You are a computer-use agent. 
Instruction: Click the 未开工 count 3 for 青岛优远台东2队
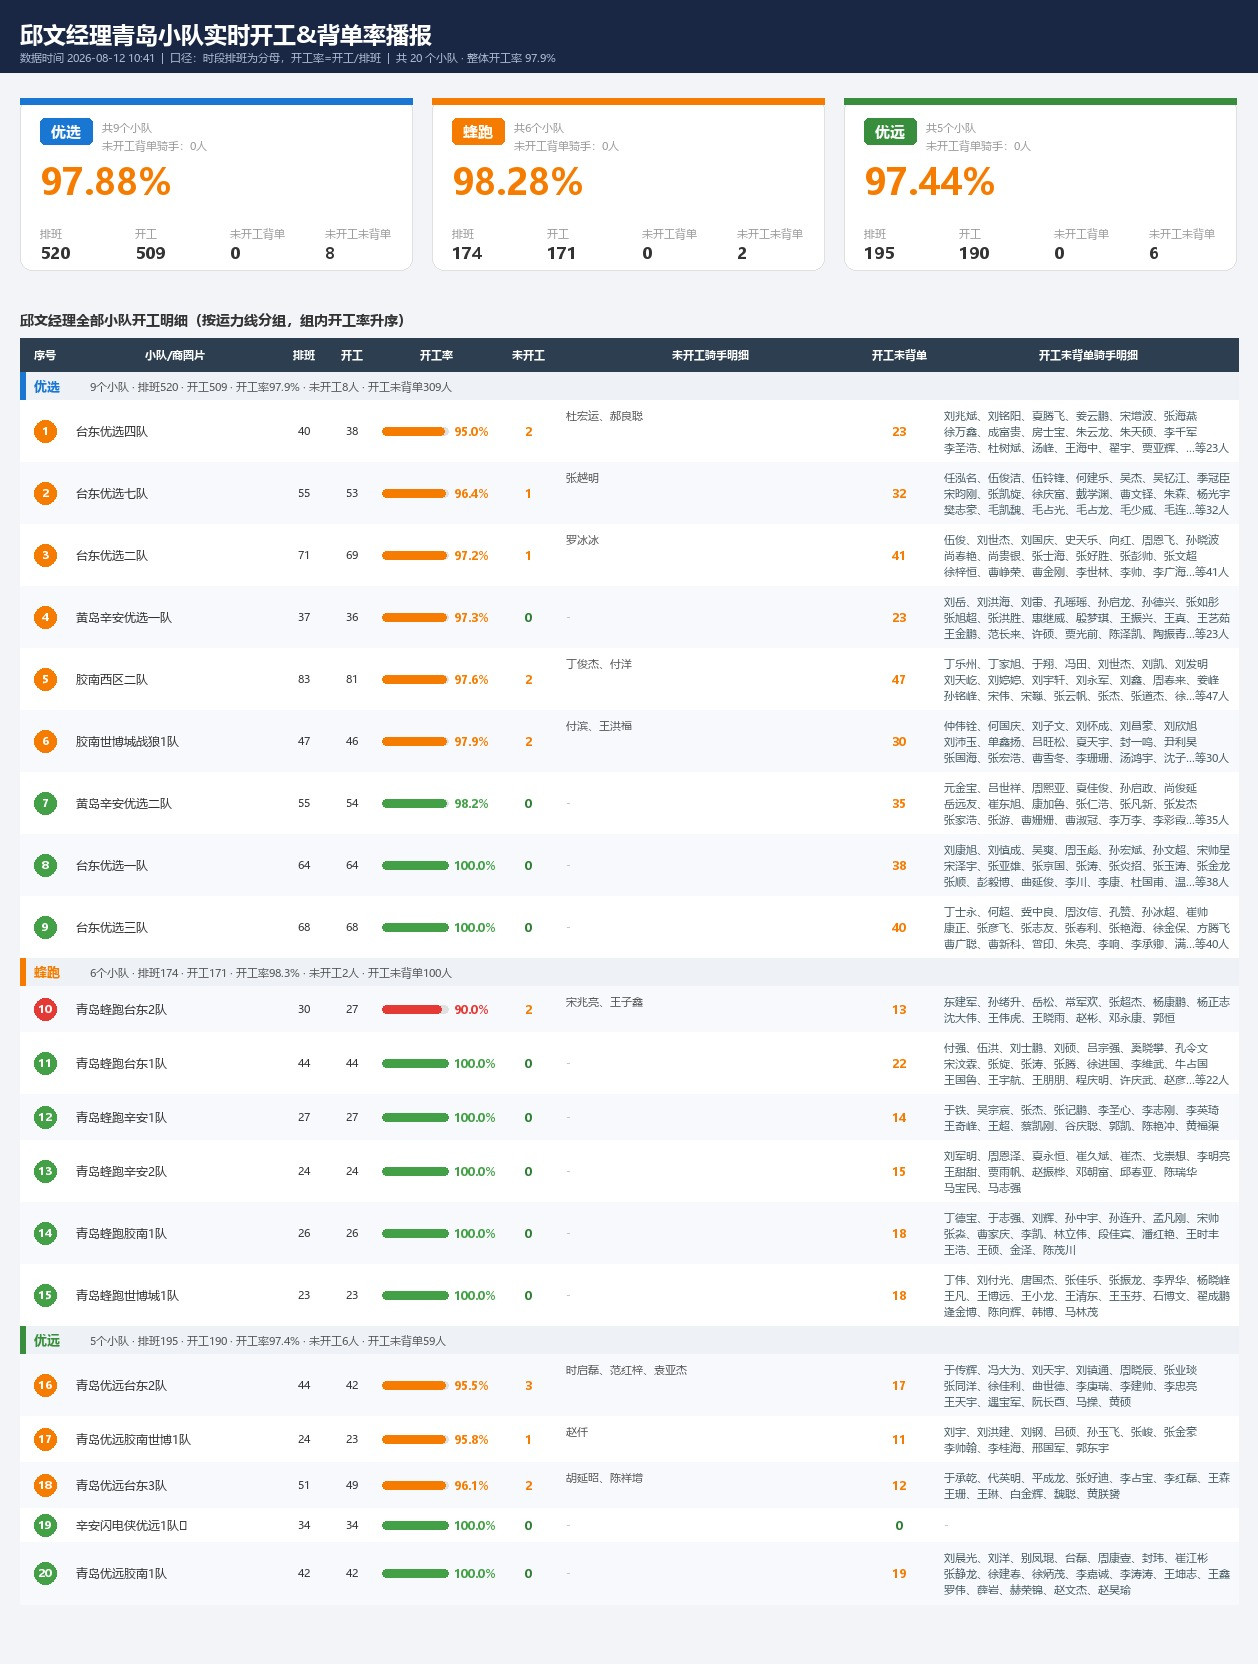pos(529,1386)
